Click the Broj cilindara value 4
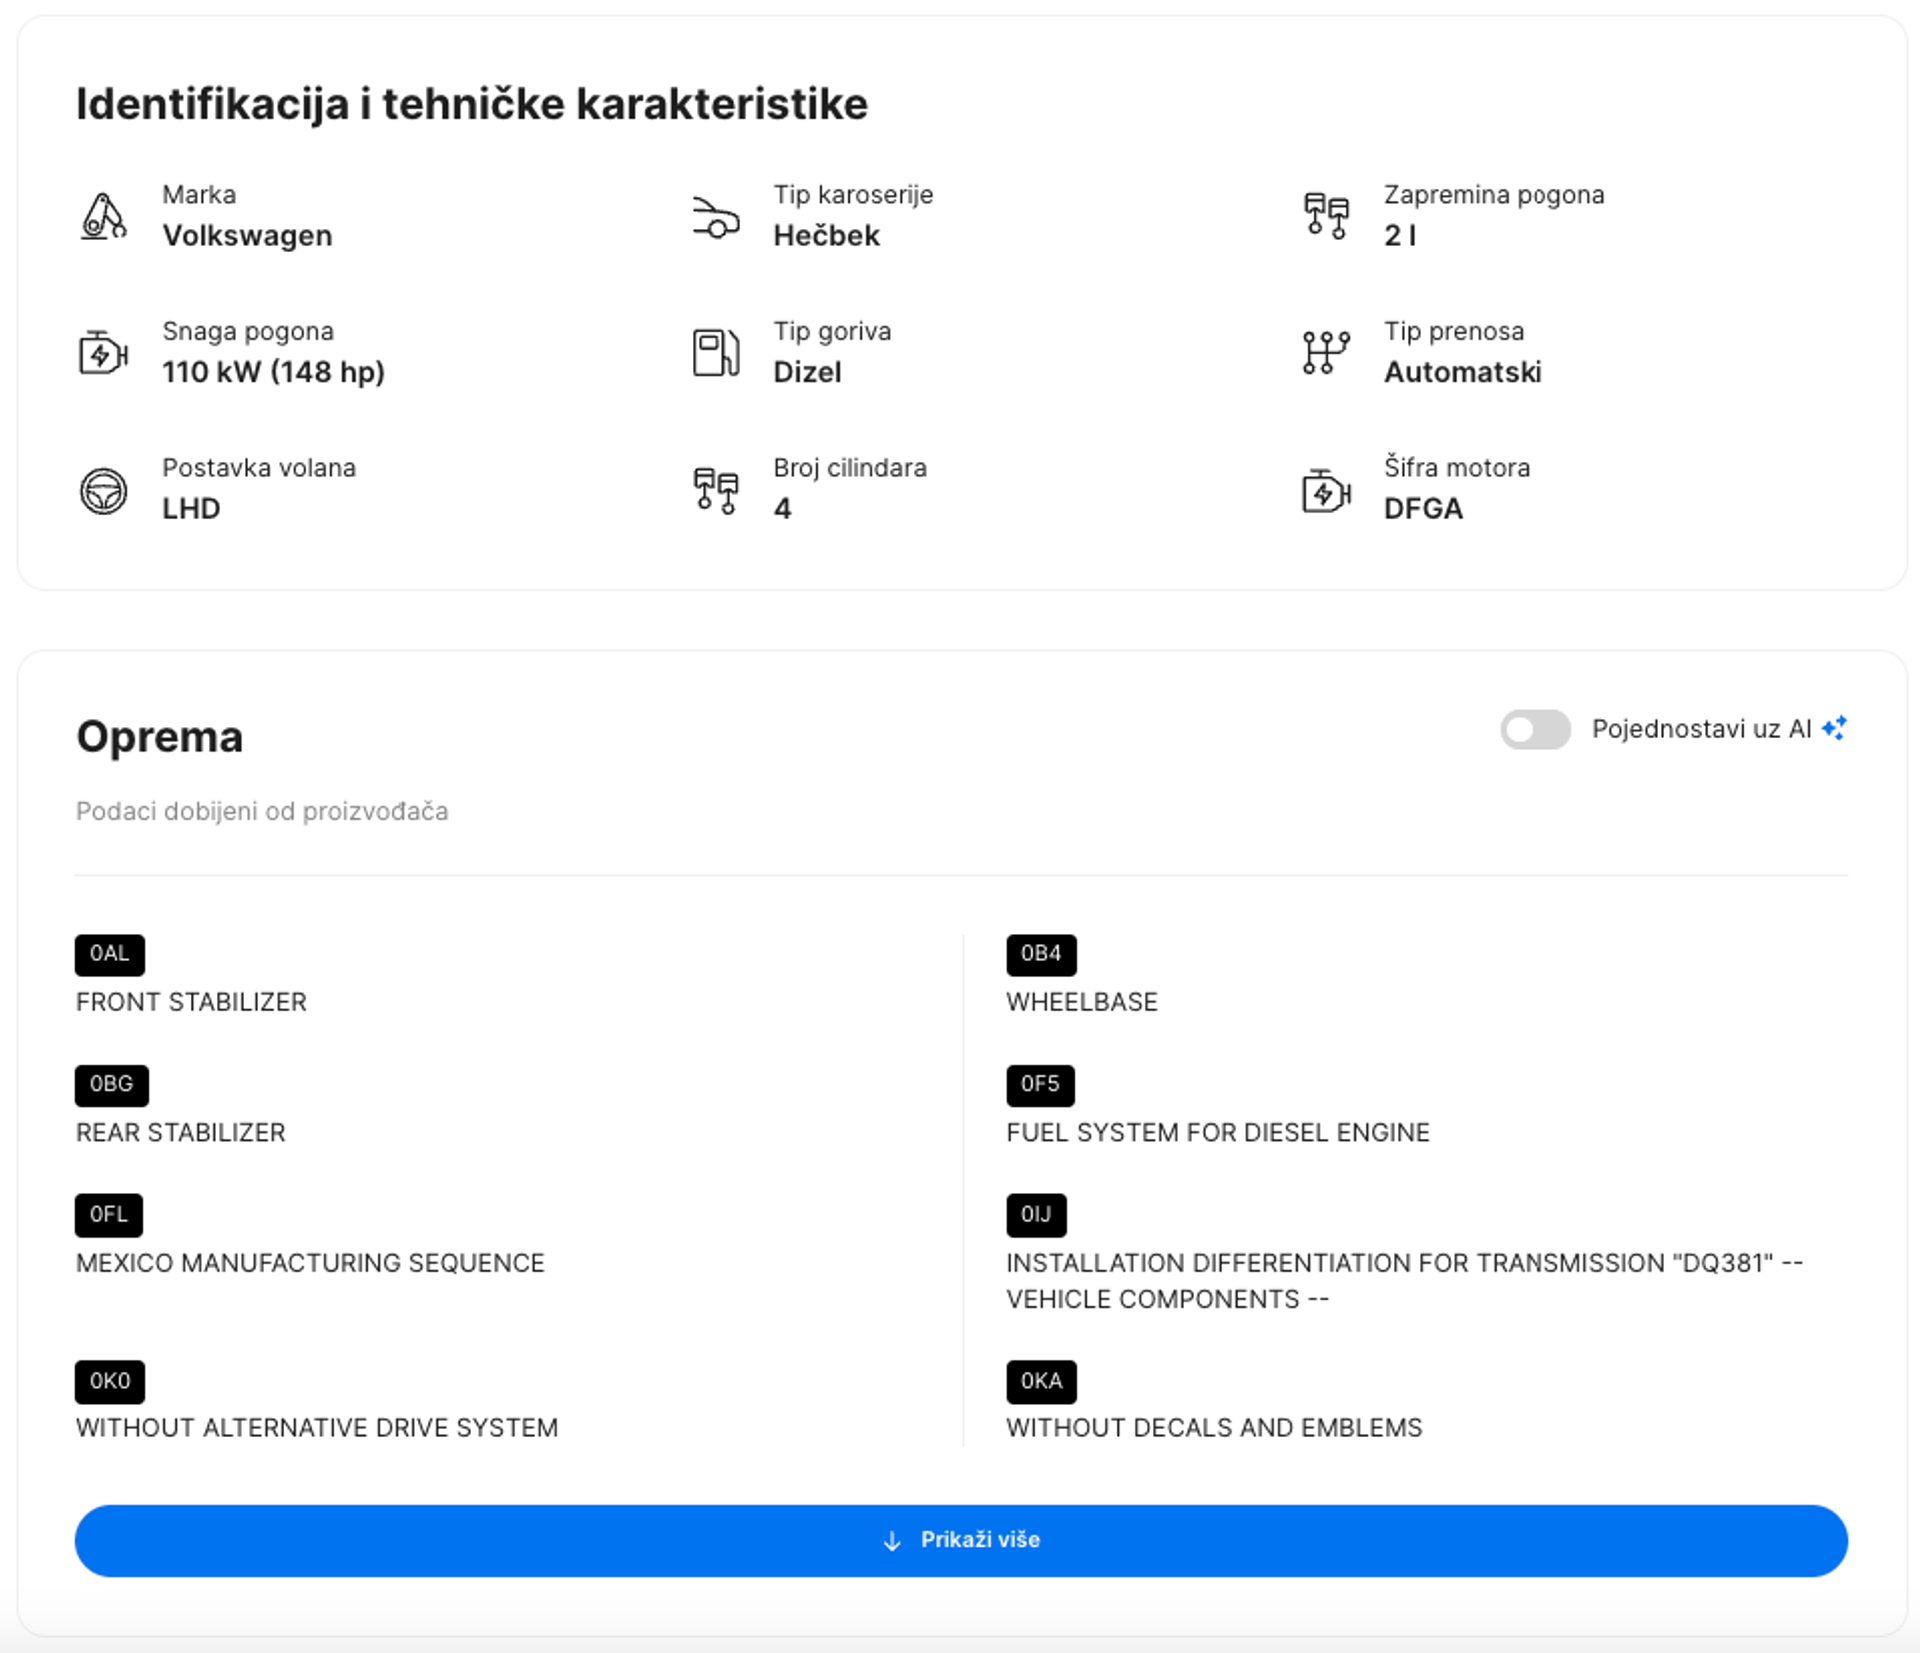Screen dimensions: 1920x1653 pyautogui.click(x=782, y=509)
